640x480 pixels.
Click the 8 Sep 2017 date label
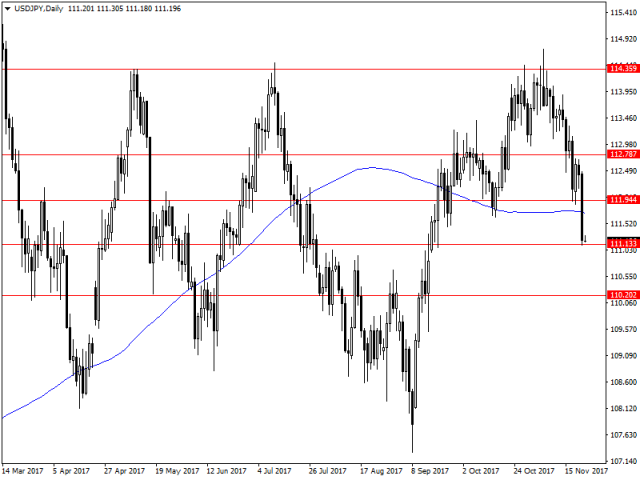[429, 471]
